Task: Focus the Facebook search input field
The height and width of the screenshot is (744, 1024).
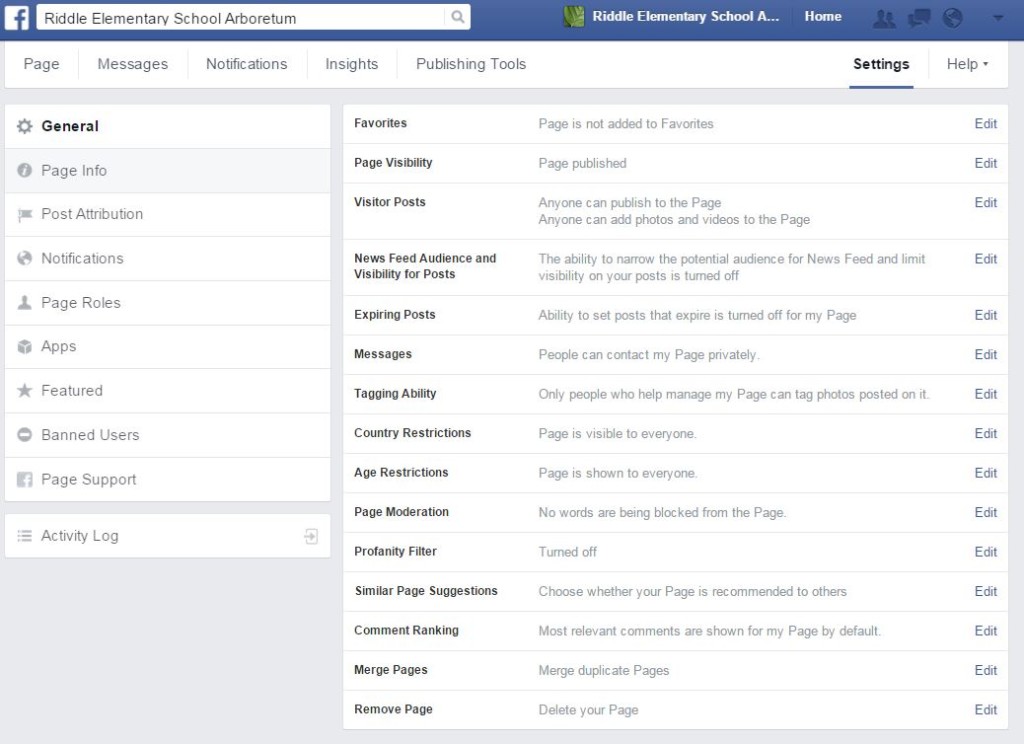Action: coord(242,18)
